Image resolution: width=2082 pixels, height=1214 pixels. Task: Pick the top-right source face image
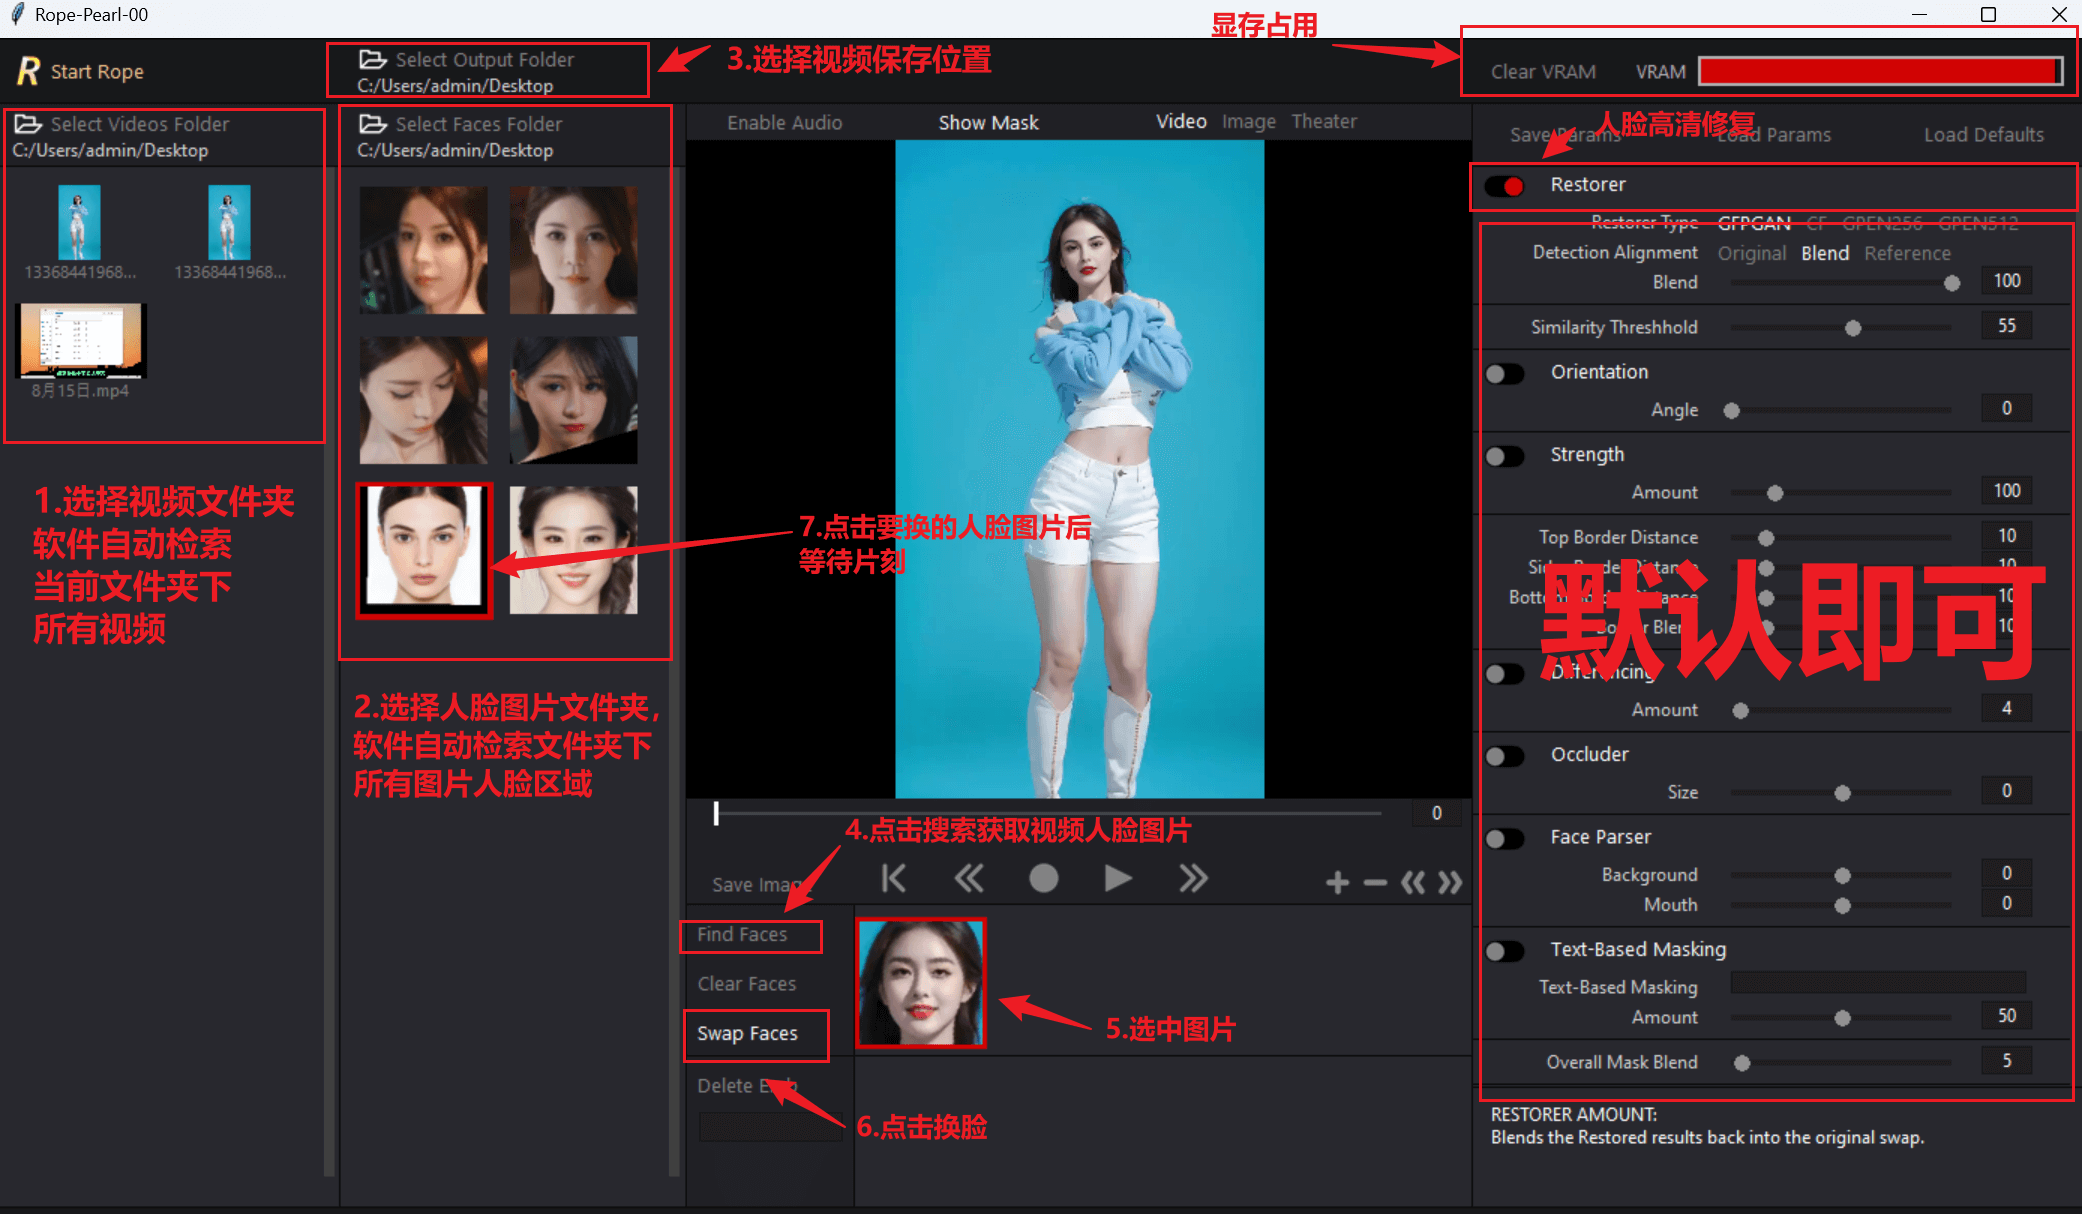[x=573, y=250]
